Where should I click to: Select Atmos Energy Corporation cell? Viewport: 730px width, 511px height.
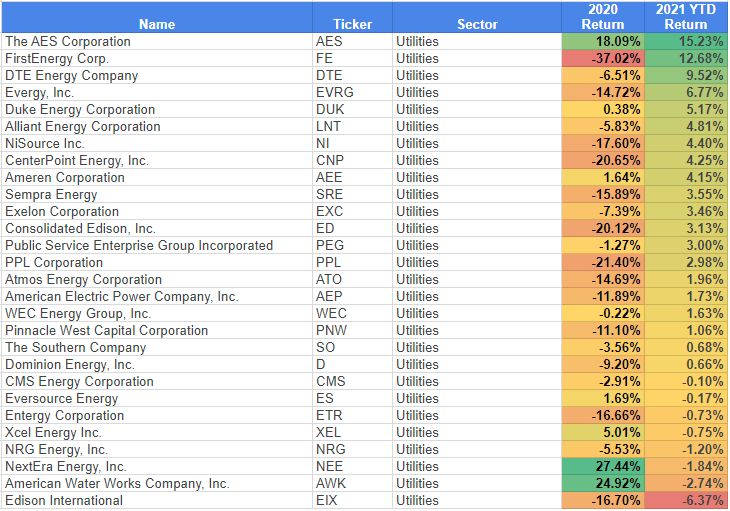click(157, 280)
